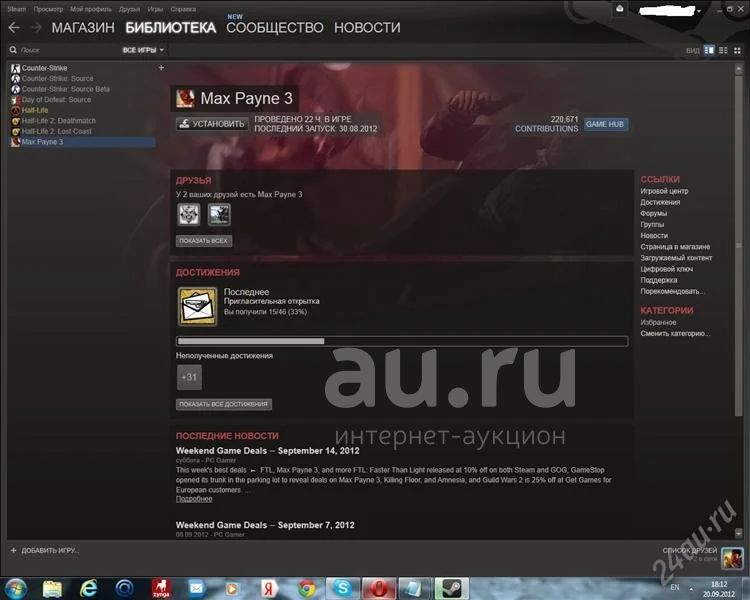This screenshot has height=600, width=750.
Task: Click the search magnifier icon
Action: [x=13, y=50]
